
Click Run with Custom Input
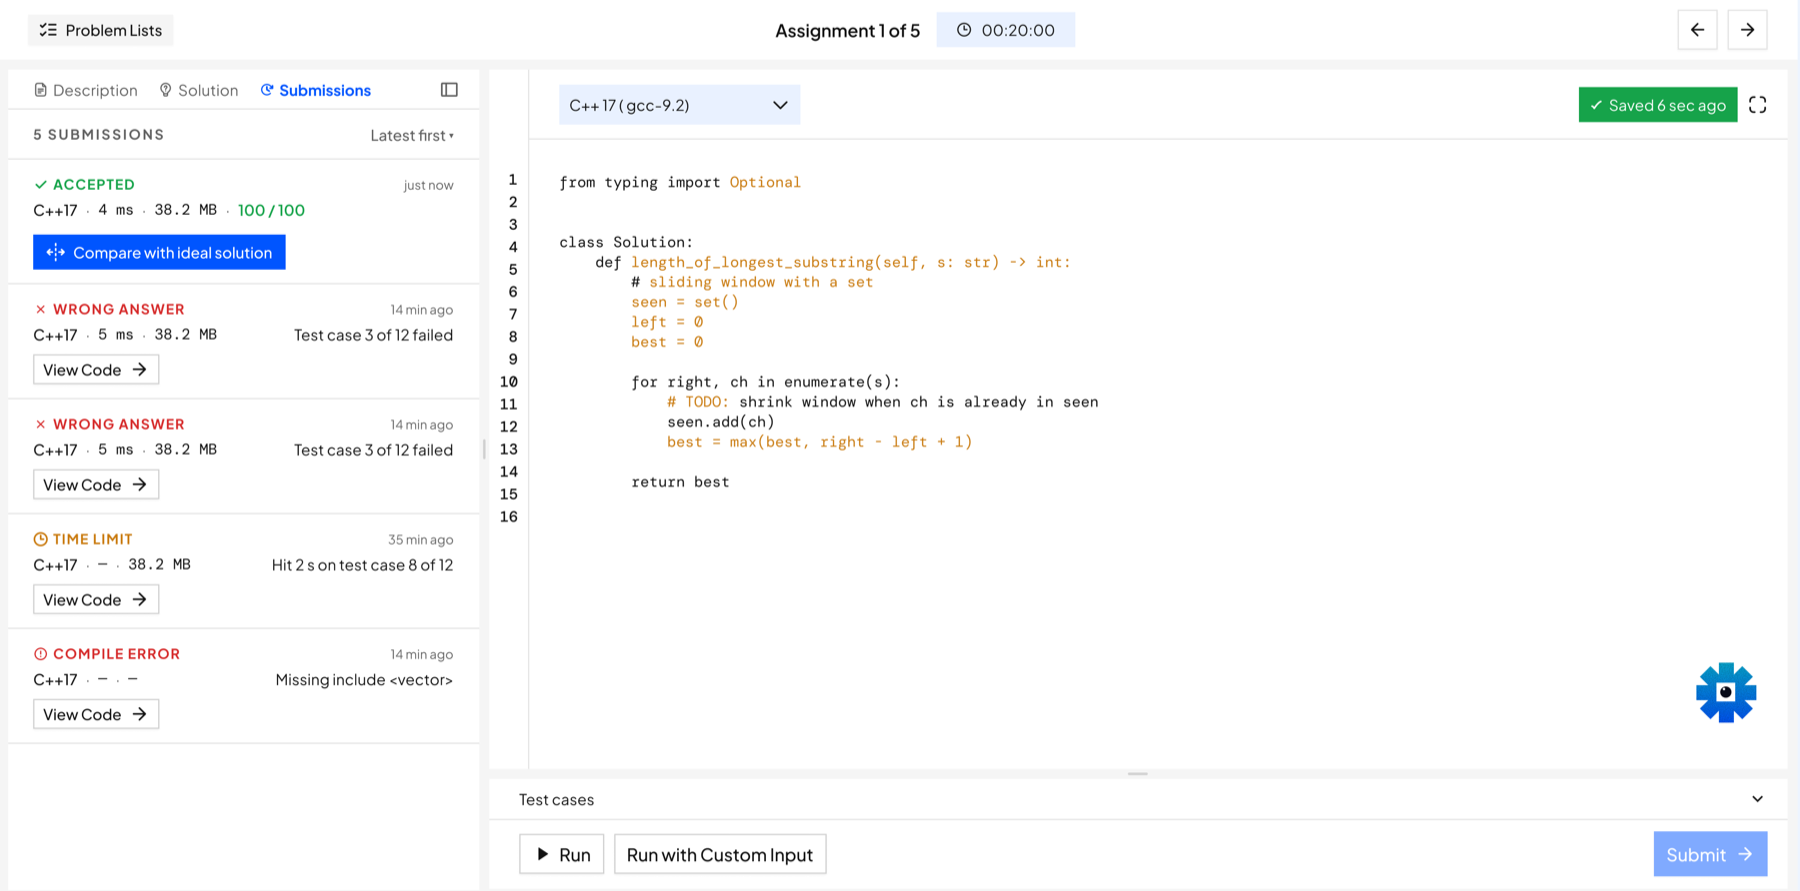click(720, 854)
